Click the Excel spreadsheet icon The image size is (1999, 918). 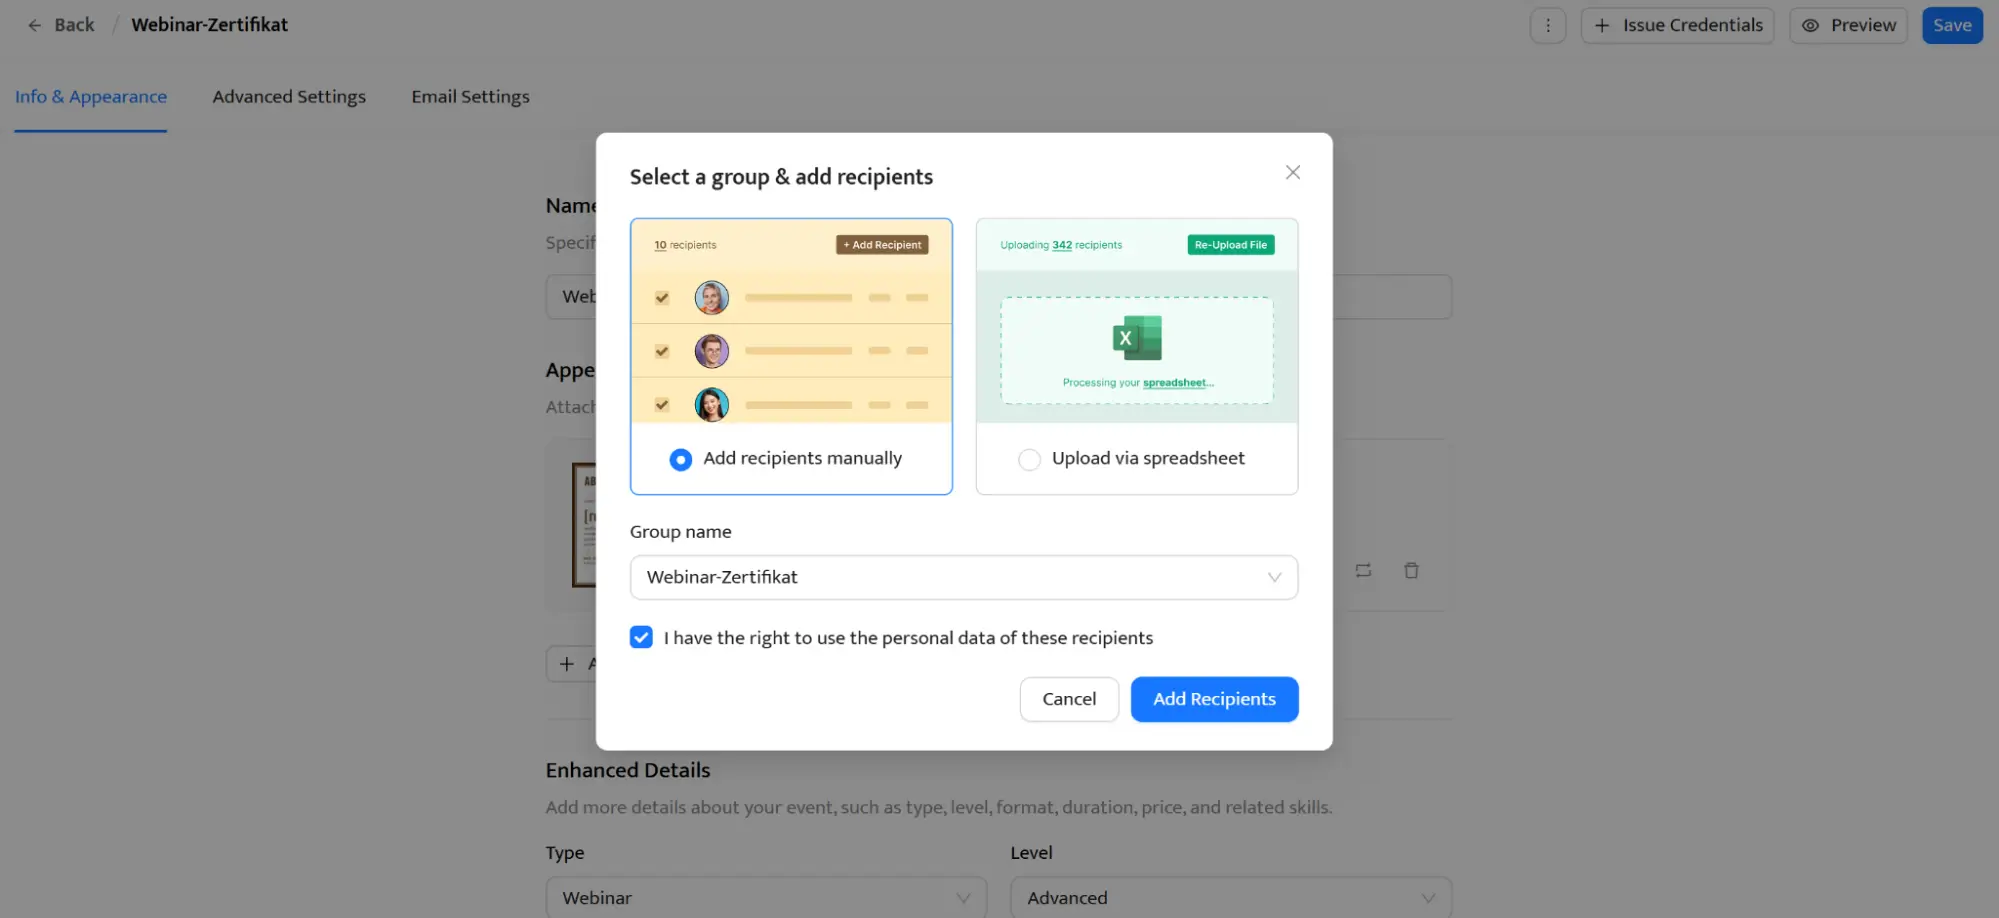coord(1137,338)
